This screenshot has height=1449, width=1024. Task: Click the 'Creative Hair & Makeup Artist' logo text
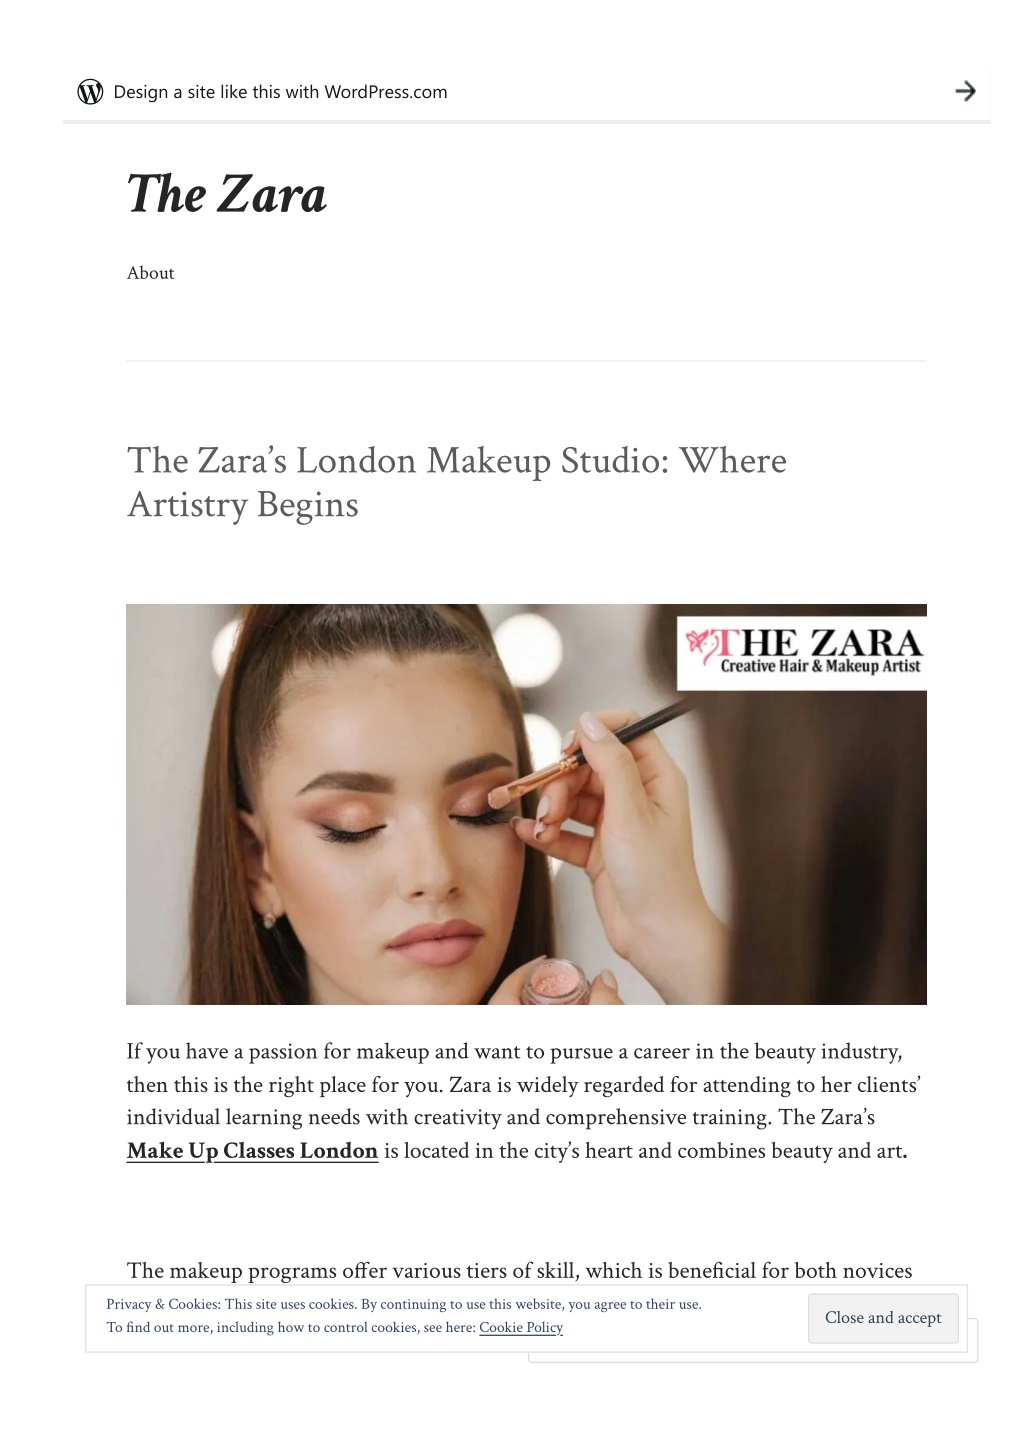pos(820,666)
